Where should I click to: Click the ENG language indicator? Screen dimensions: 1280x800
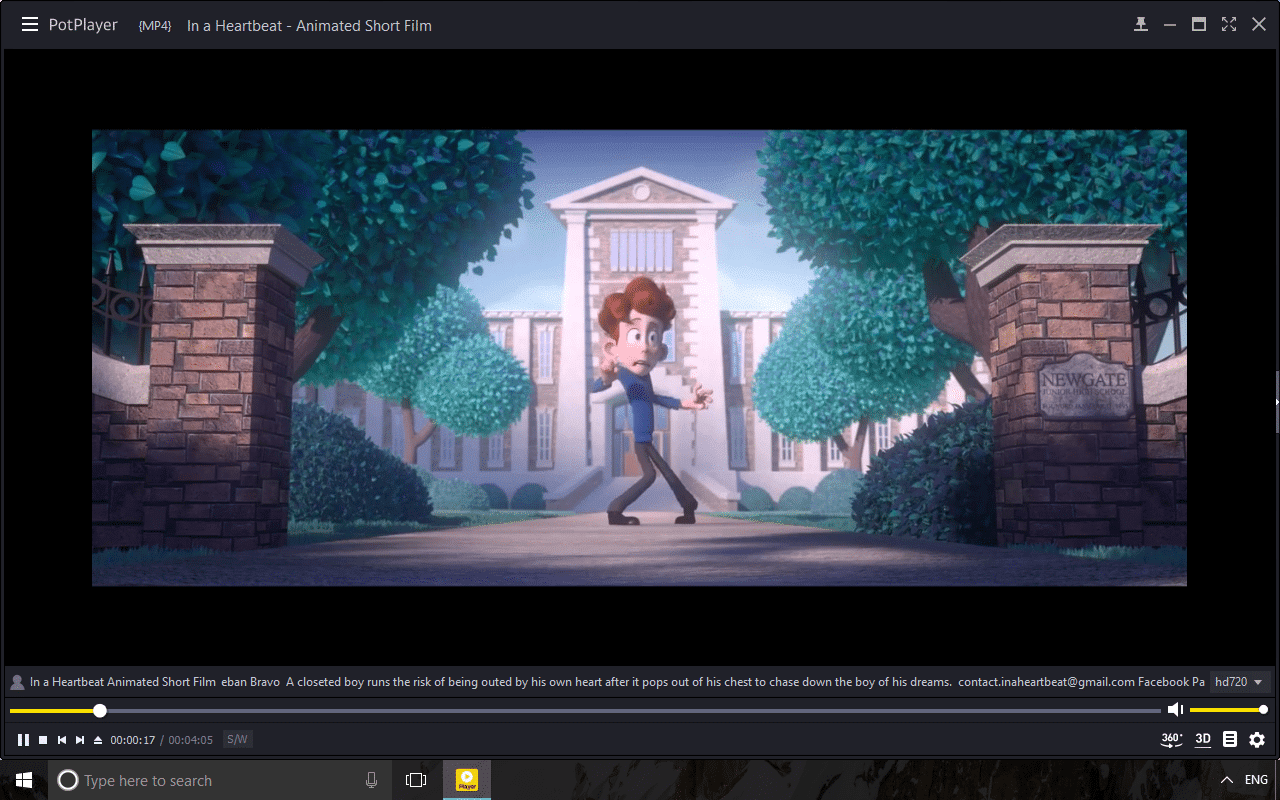point(1256,780)
